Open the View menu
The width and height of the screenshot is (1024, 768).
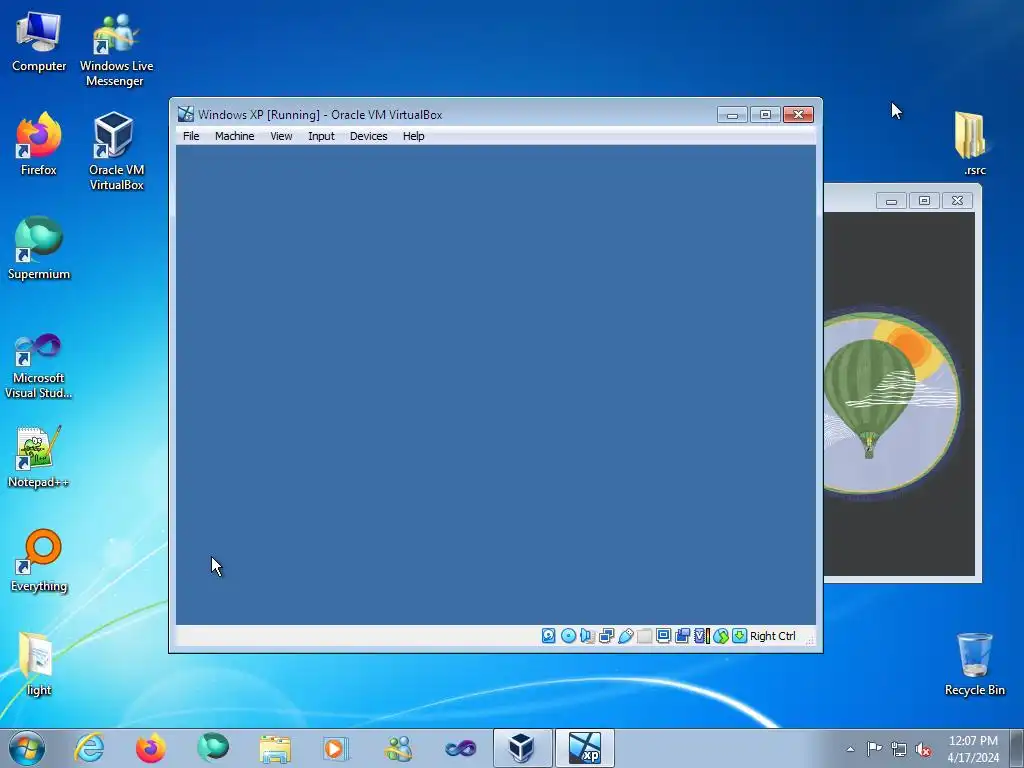(x=281, y=136)
